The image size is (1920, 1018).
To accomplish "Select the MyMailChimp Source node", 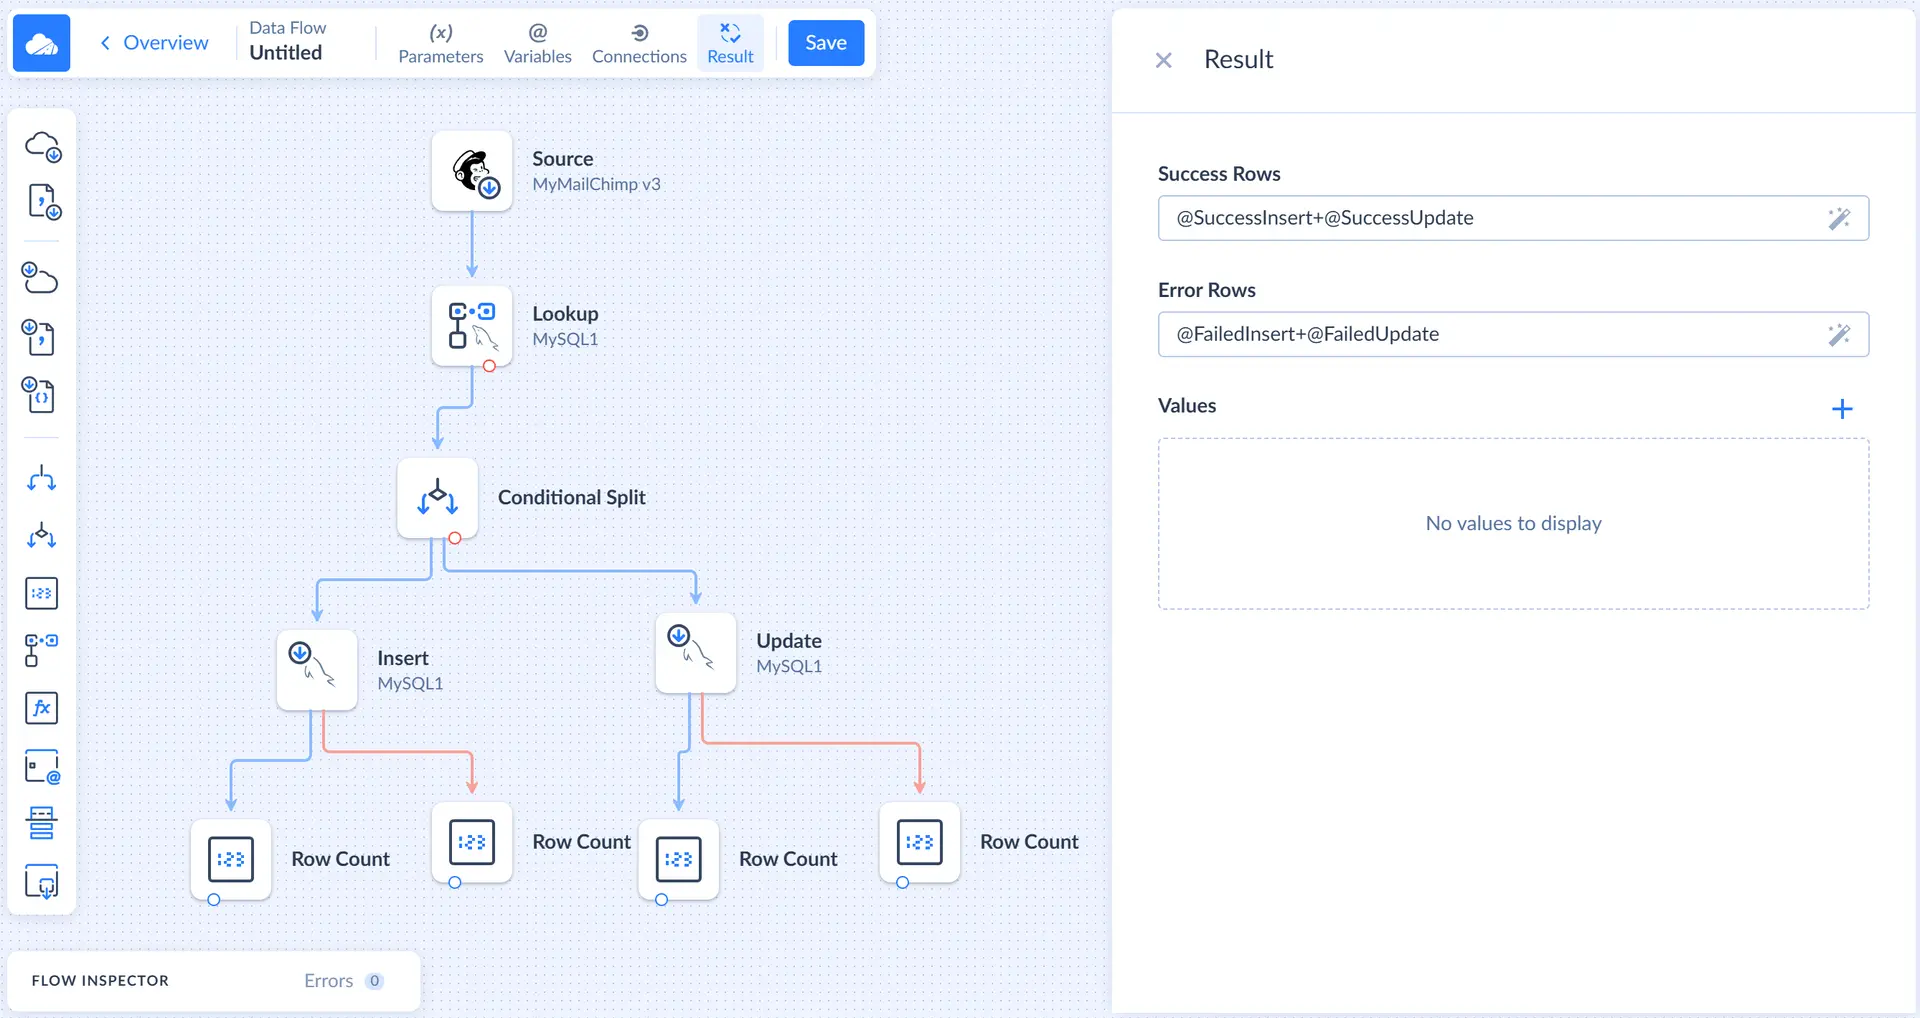I will (472, 171).
